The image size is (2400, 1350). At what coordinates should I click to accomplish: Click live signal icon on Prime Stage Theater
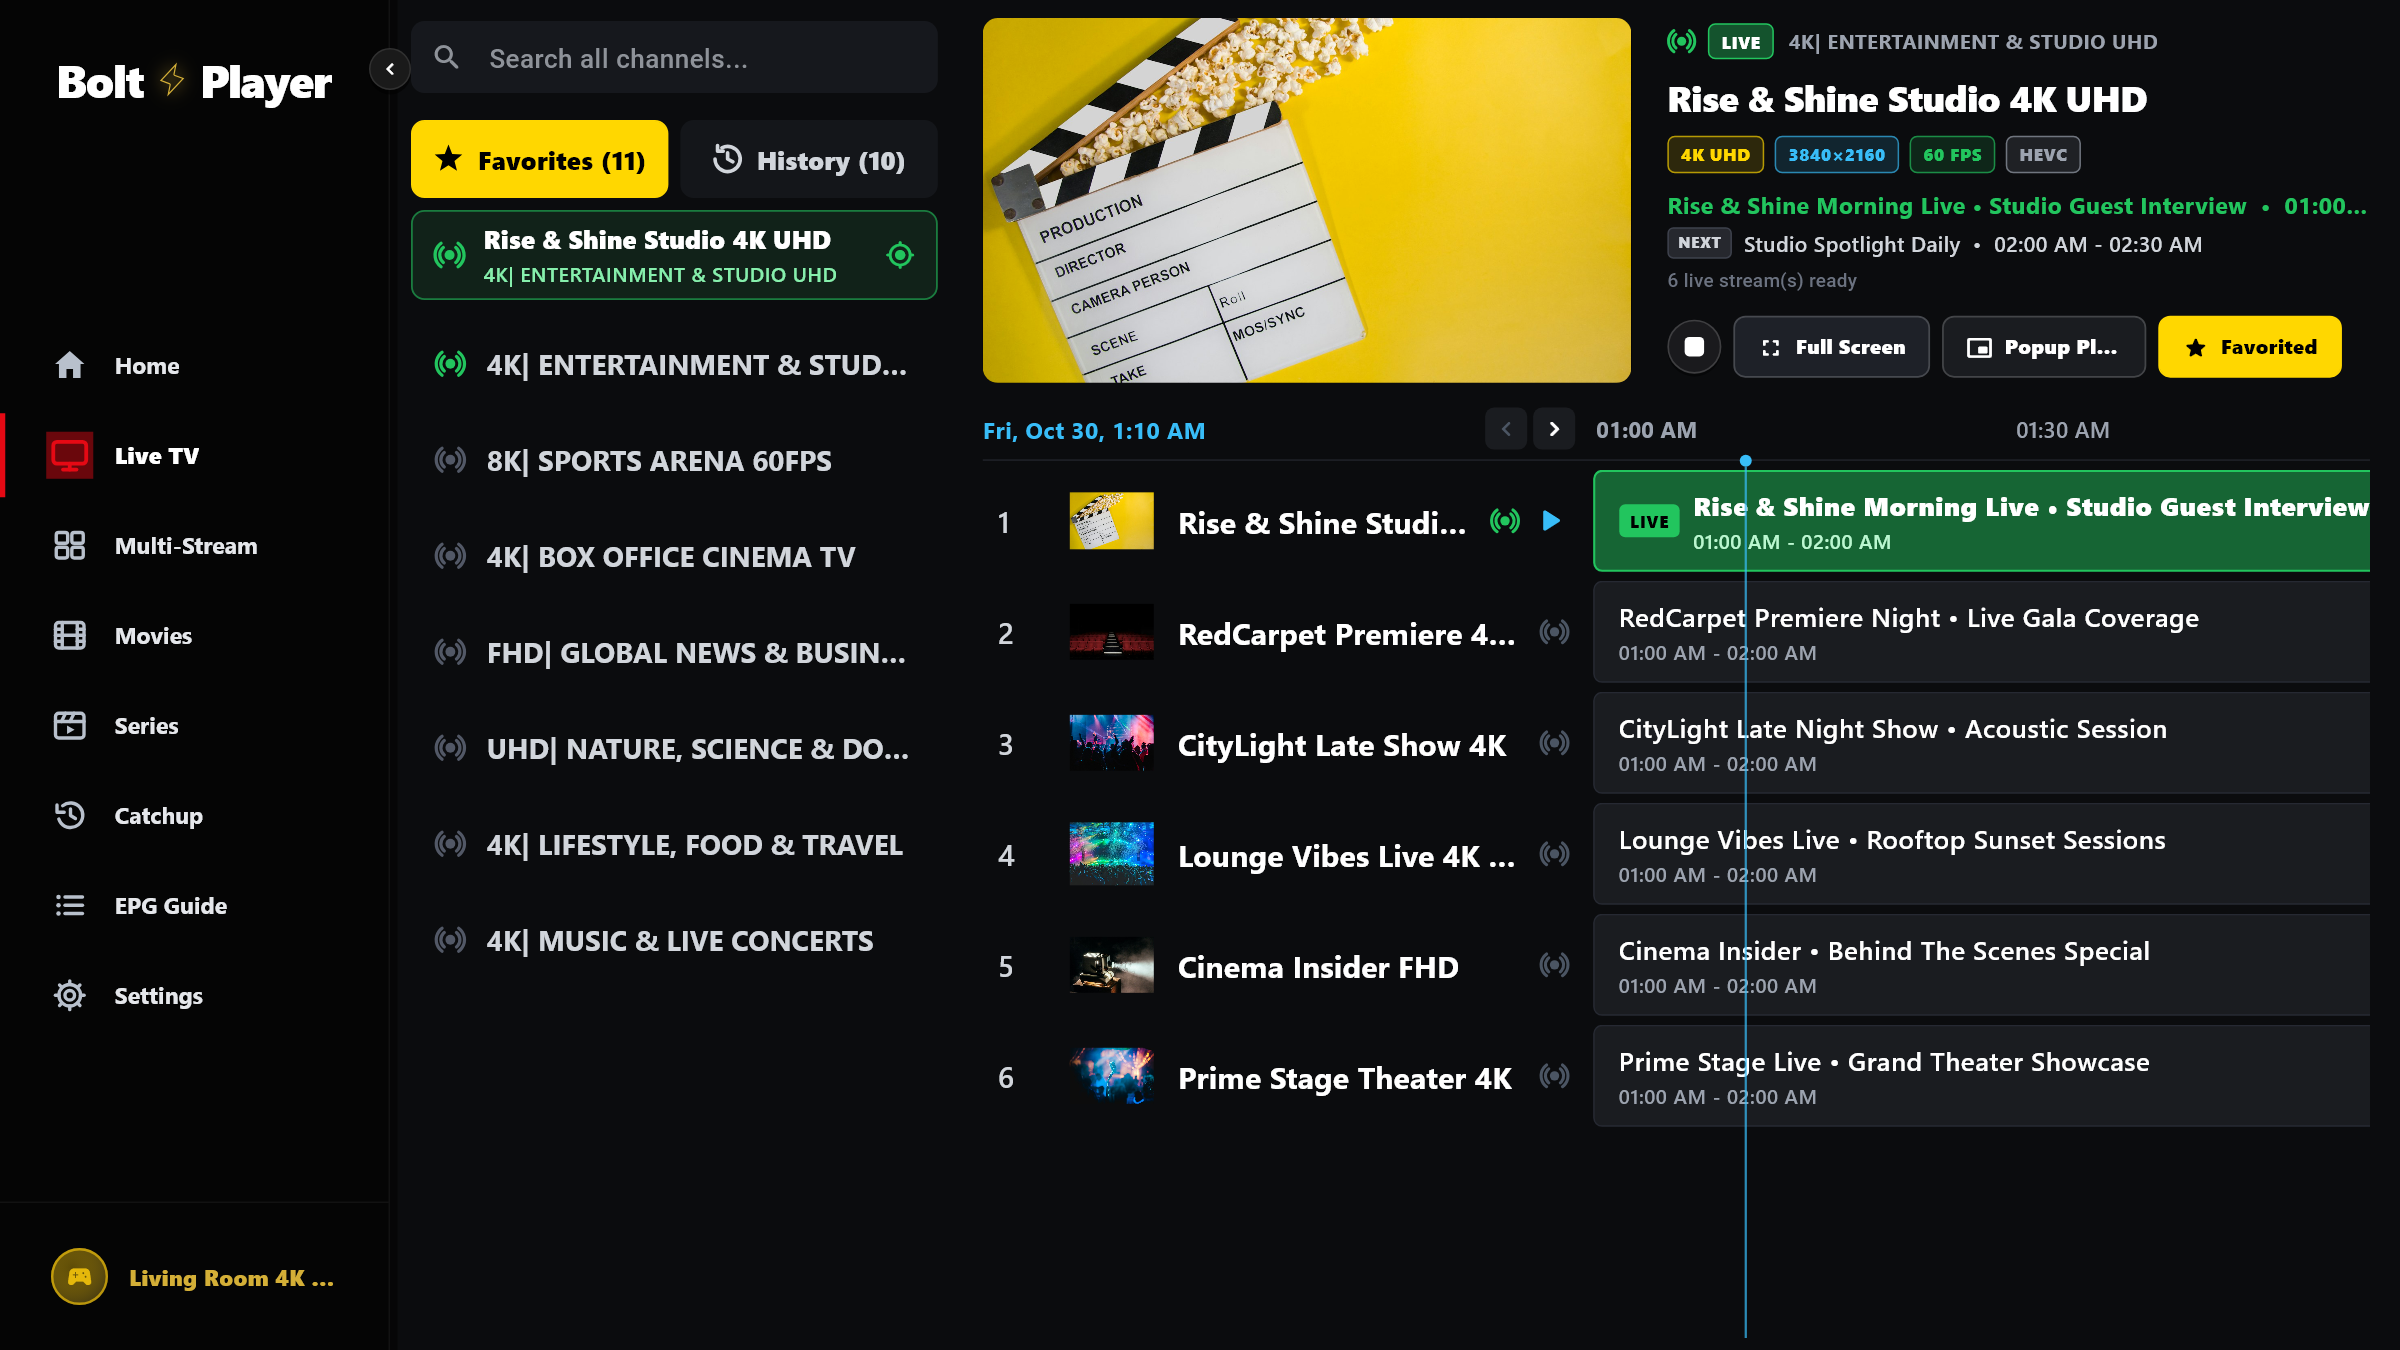click(1554, 1076)
